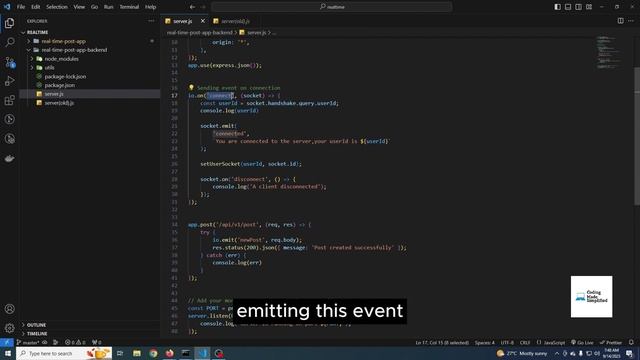Image resolution: width=640 pixels, height=360 pixels.
Task: Open the Explorer view in activity bar
Action: pyautogui.click(x=9, y=23)
